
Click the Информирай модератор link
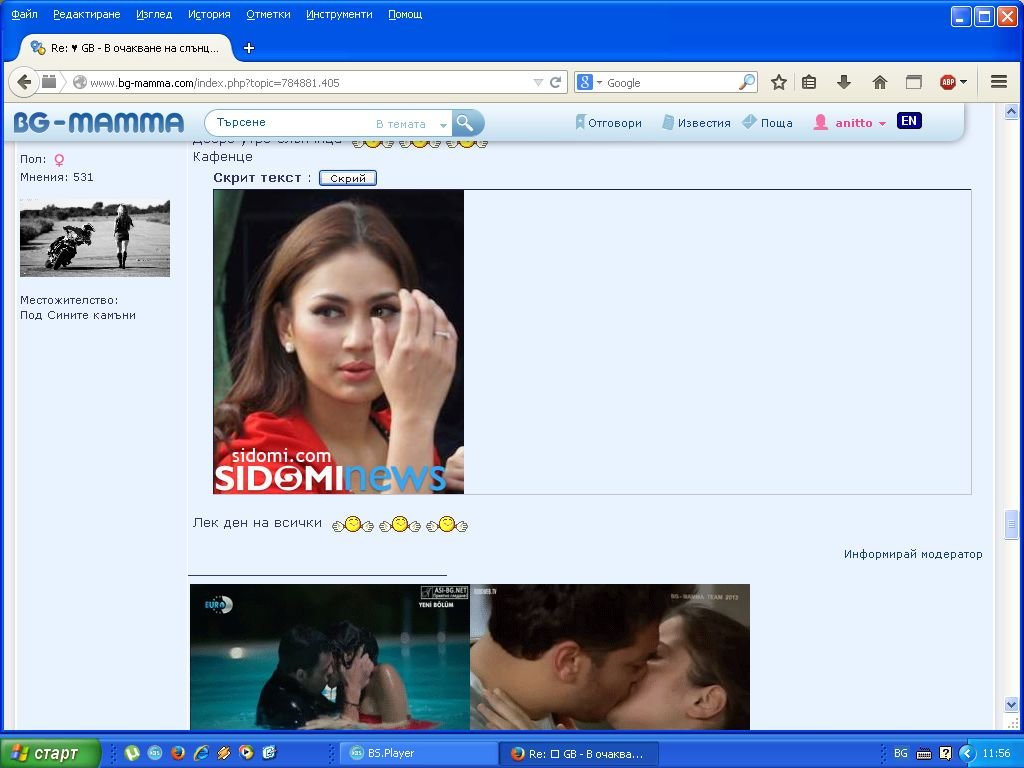click(912, 554)
